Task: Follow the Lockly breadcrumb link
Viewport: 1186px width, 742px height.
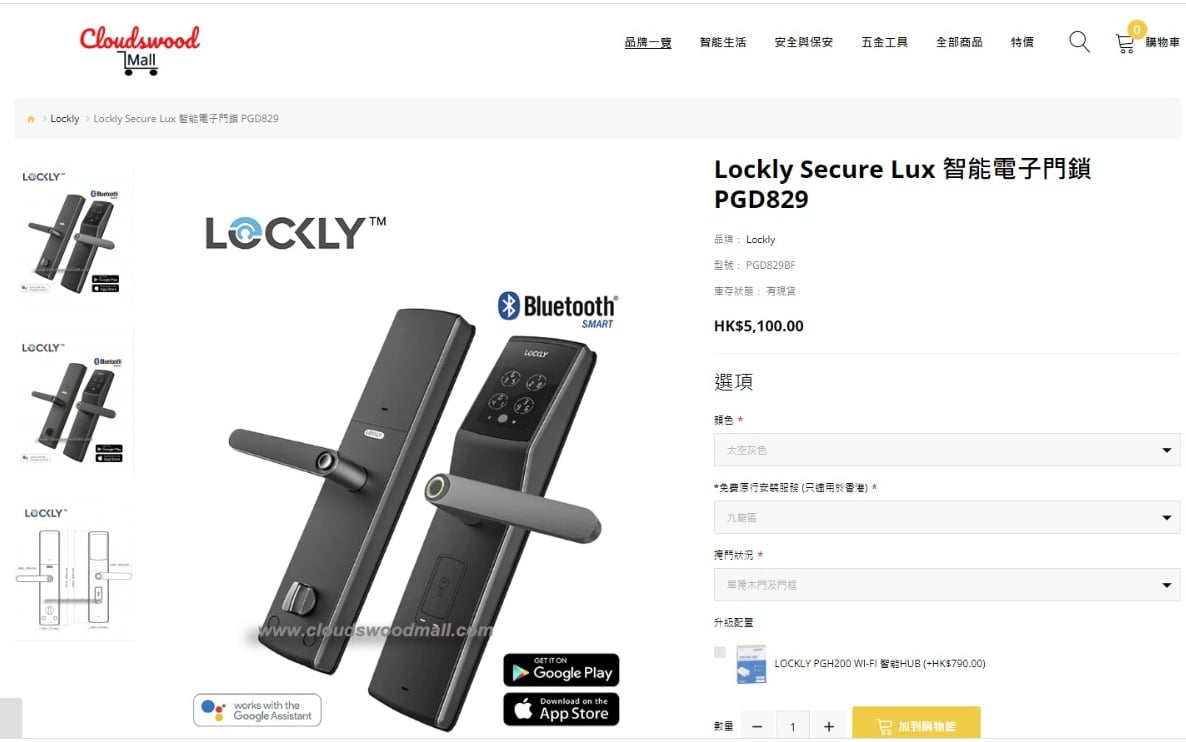Action: coord(65,119)
